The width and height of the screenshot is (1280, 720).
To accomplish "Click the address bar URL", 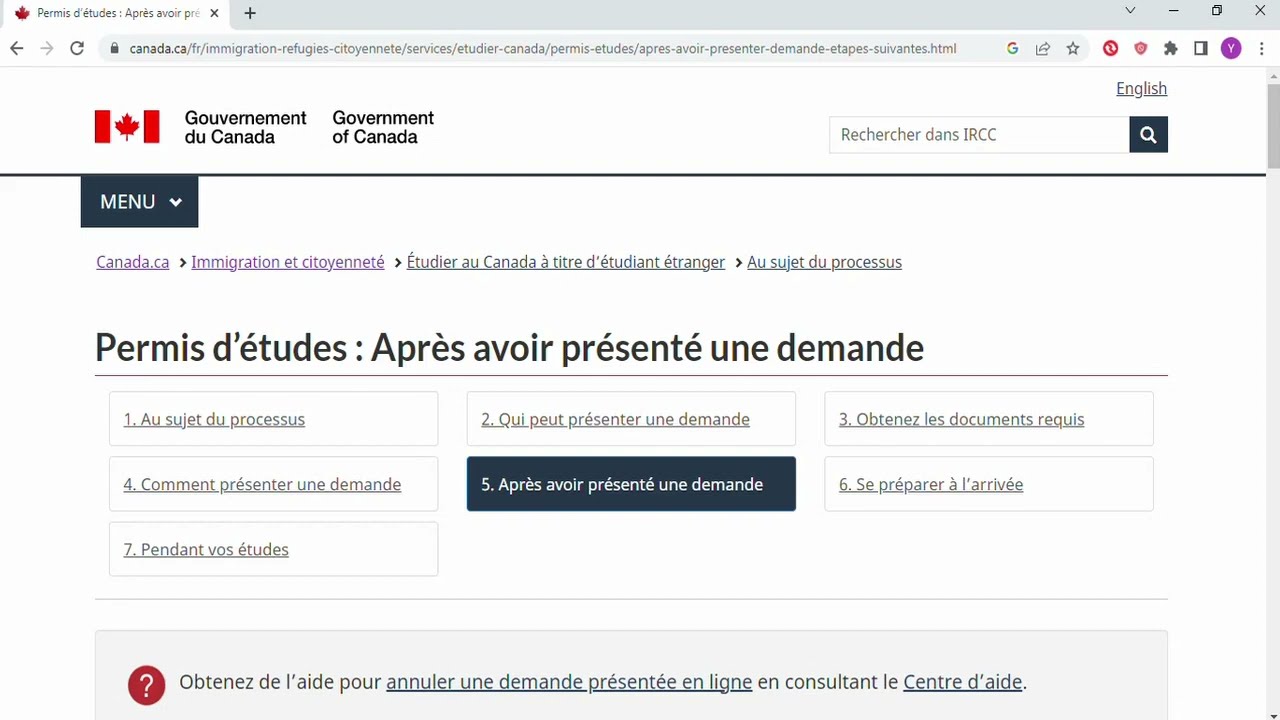I will pyautogui.click(x=543, y=48).
